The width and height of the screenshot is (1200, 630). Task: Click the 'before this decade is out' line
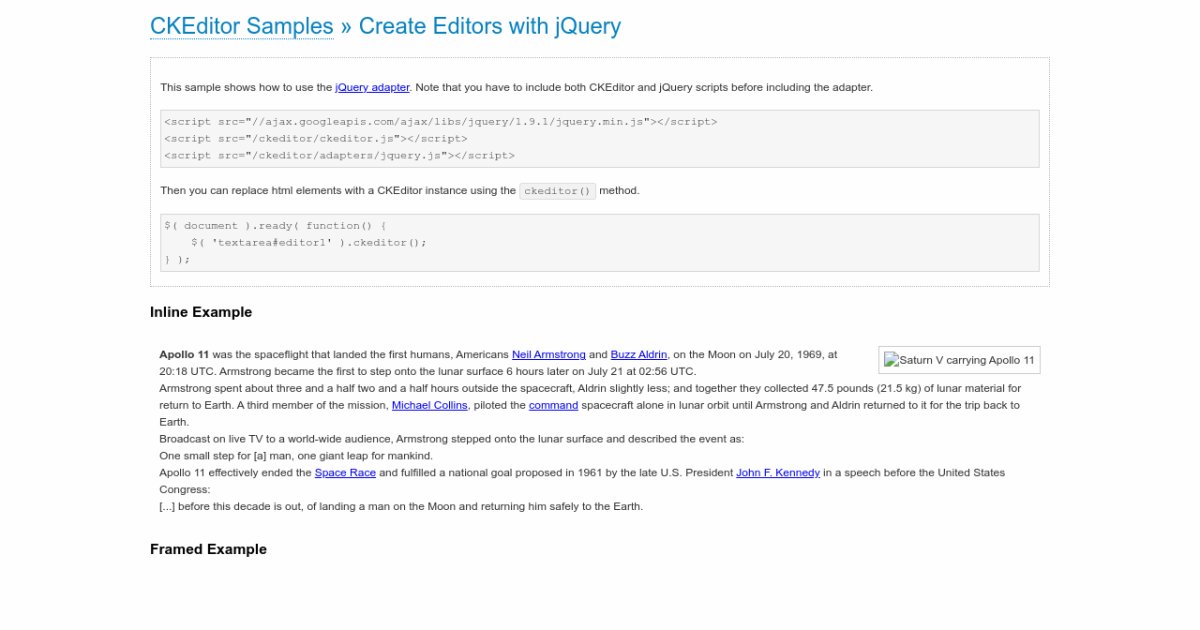click(x=400, y=506)
